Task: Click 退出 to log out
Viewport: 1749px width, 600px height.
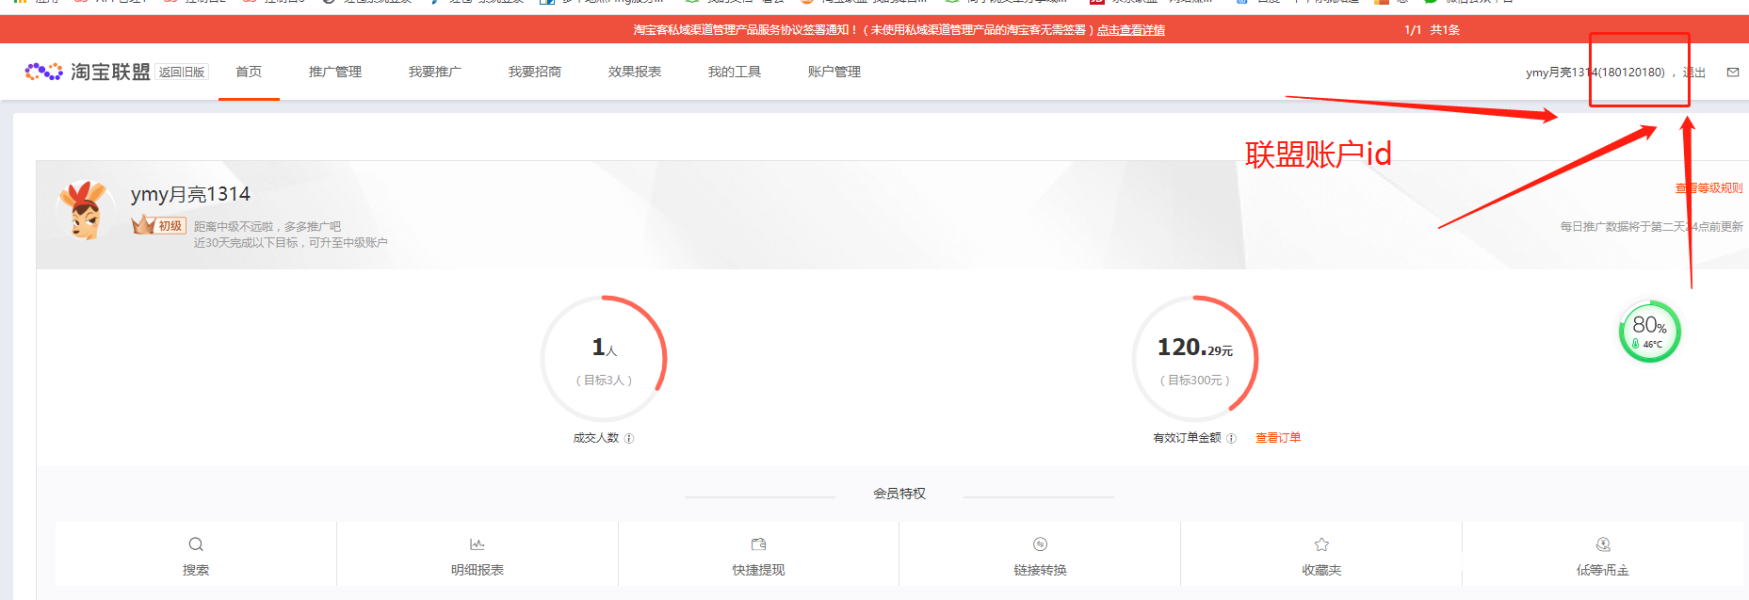Action: (1695, 72)
